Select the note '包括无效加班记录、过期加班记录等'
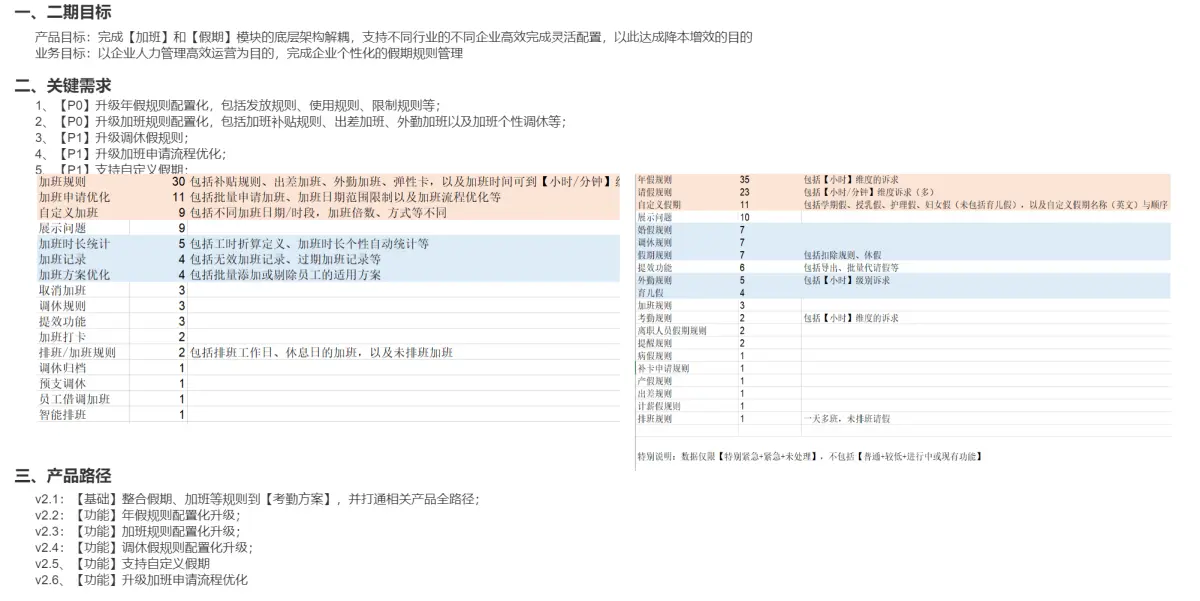This screenshot has width=1200, height=601. [x=286, y=259]
